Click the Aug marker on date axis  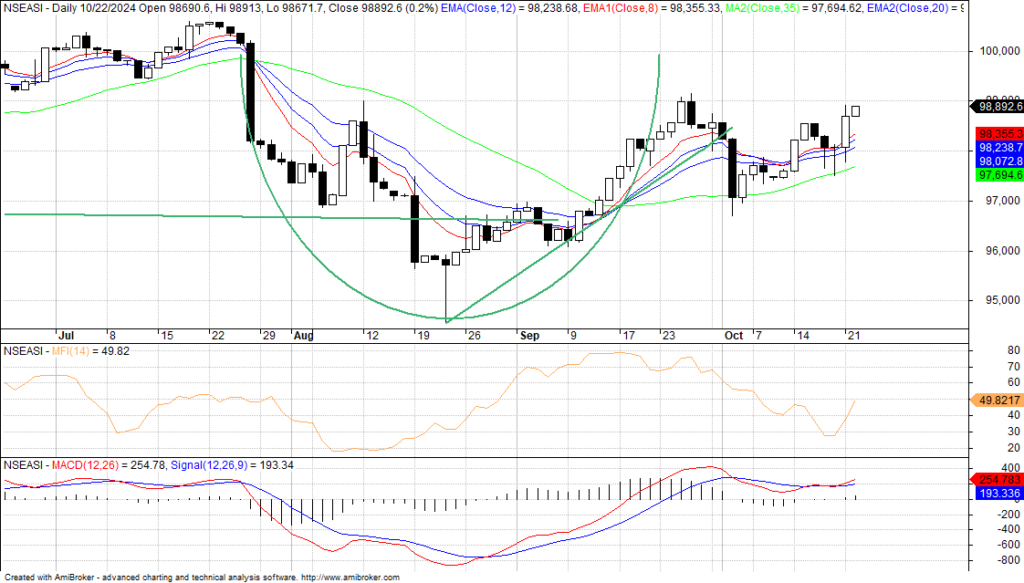pos(303,335)
